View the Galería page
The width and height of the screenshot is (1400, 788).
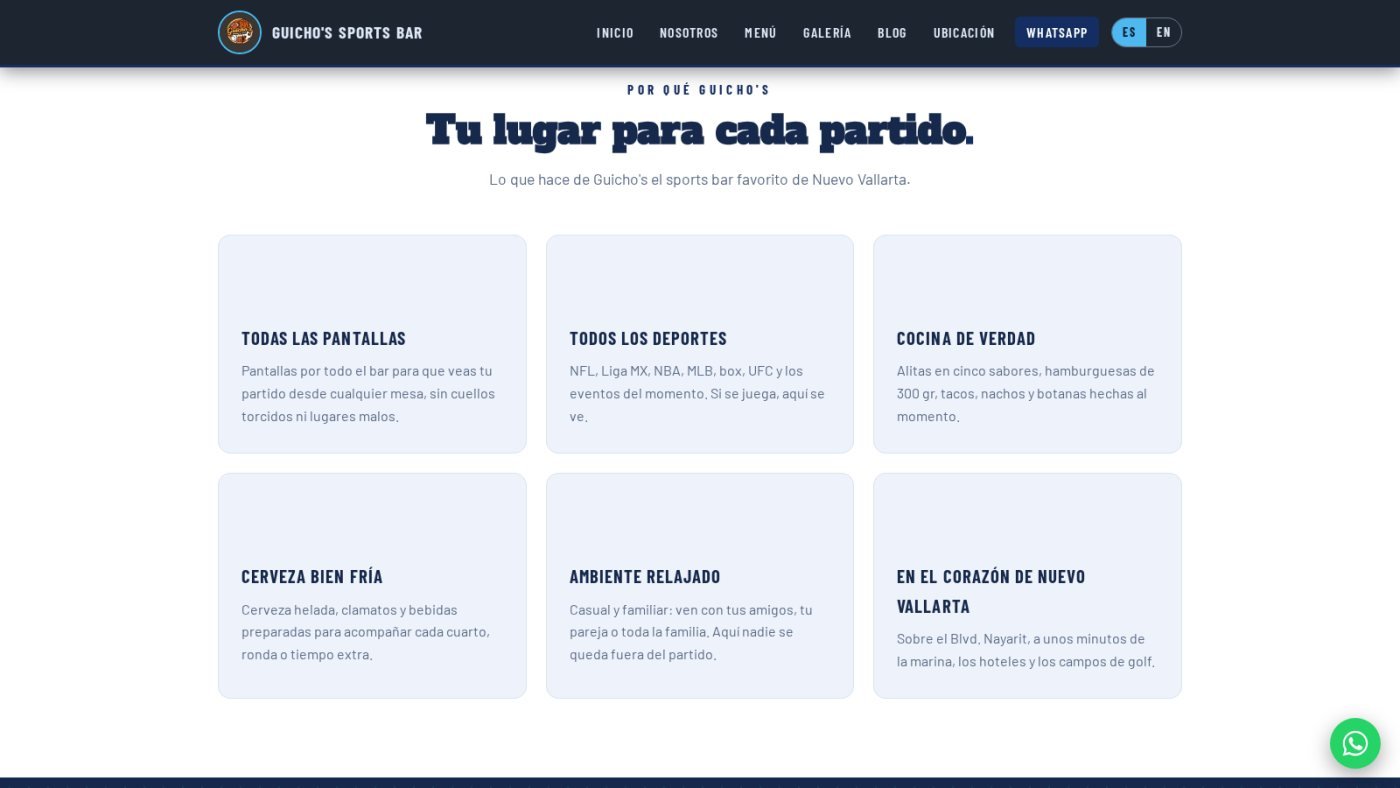click(827, 33)
